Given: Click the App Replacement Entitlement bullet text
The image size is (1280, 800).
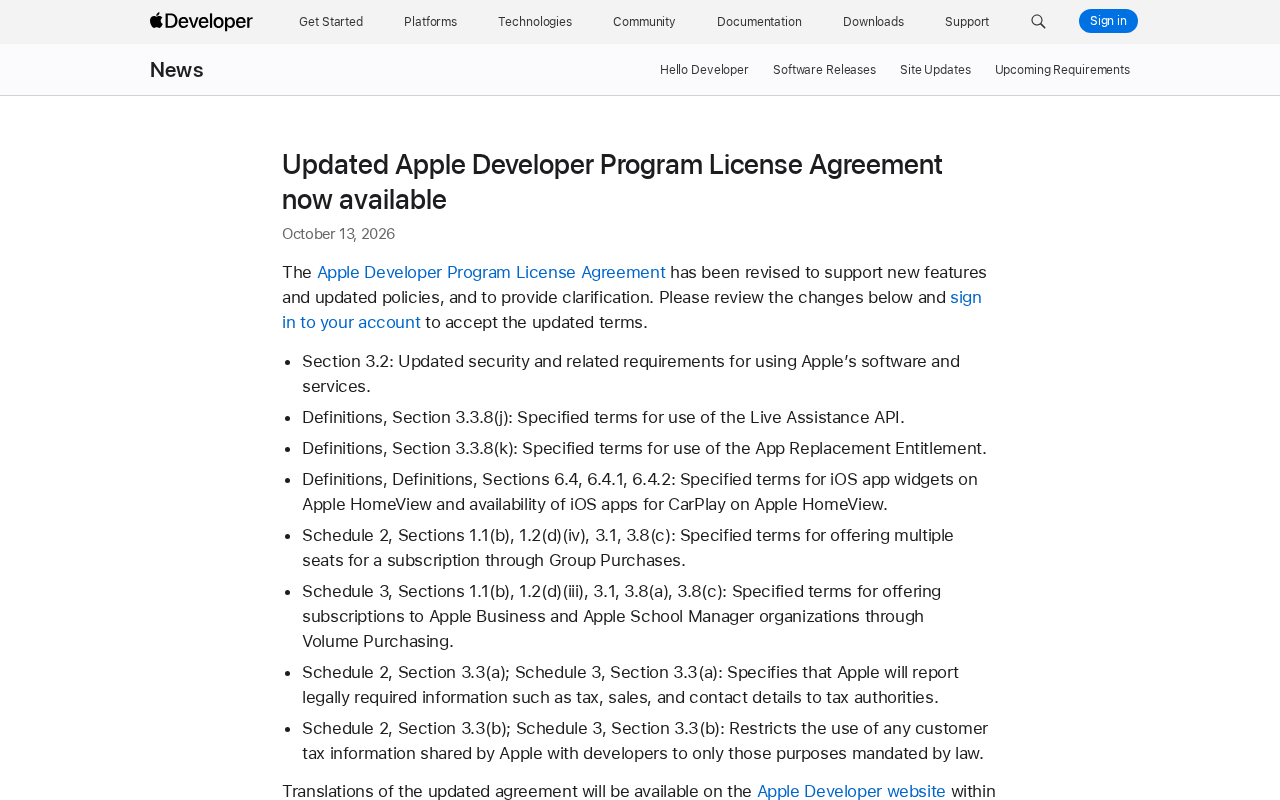Looking at the screenshot, I should 644,448.
